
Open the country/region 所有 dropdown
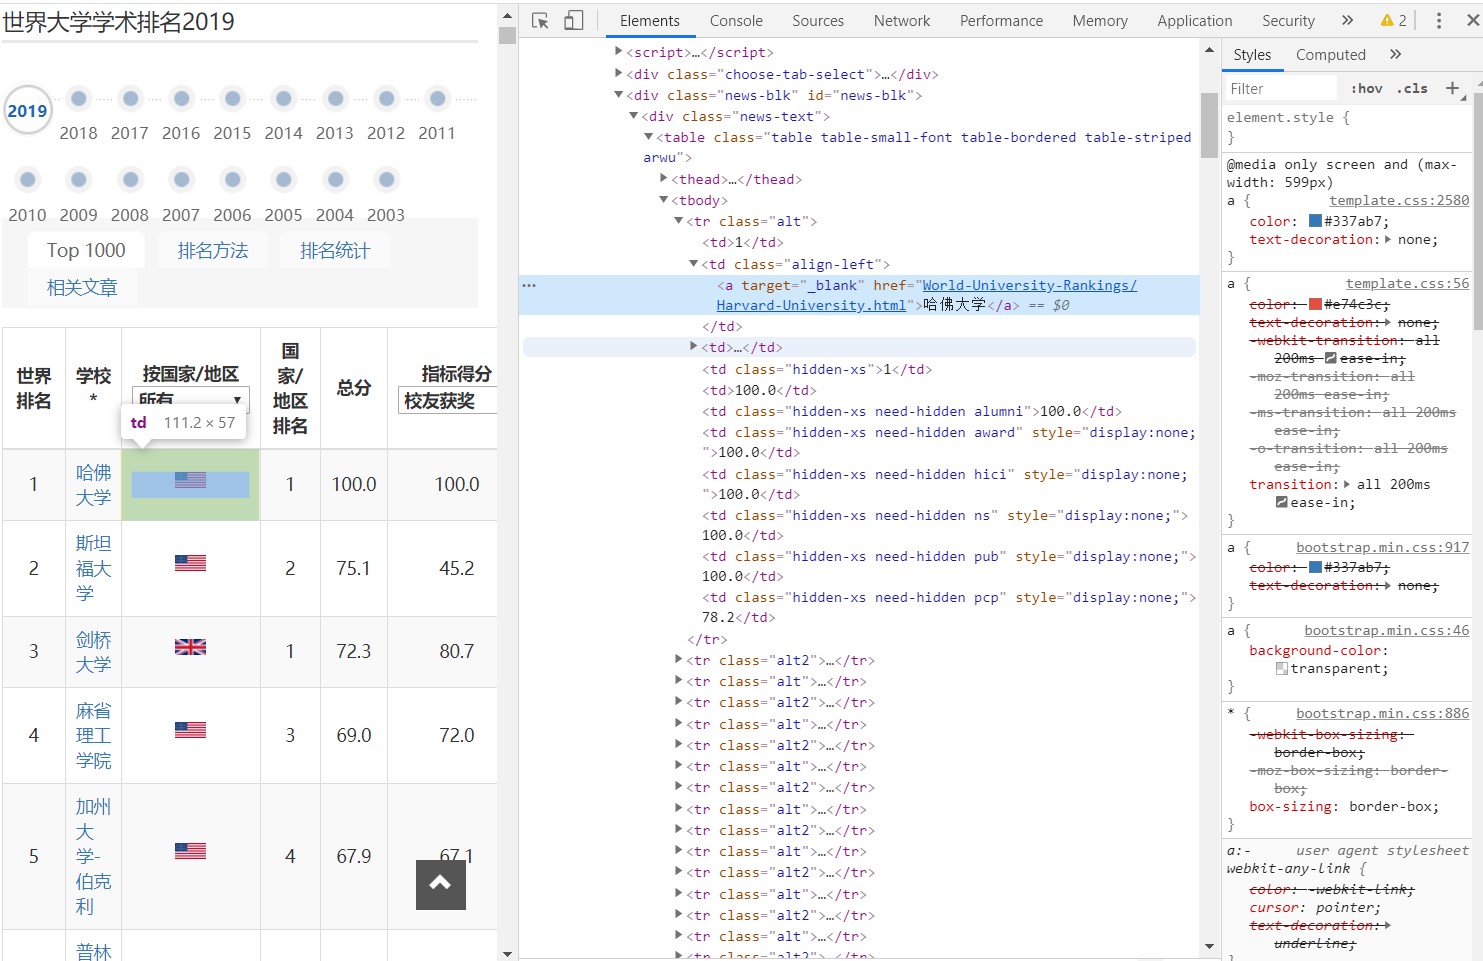pyautogui.click(x=190, y=398)
